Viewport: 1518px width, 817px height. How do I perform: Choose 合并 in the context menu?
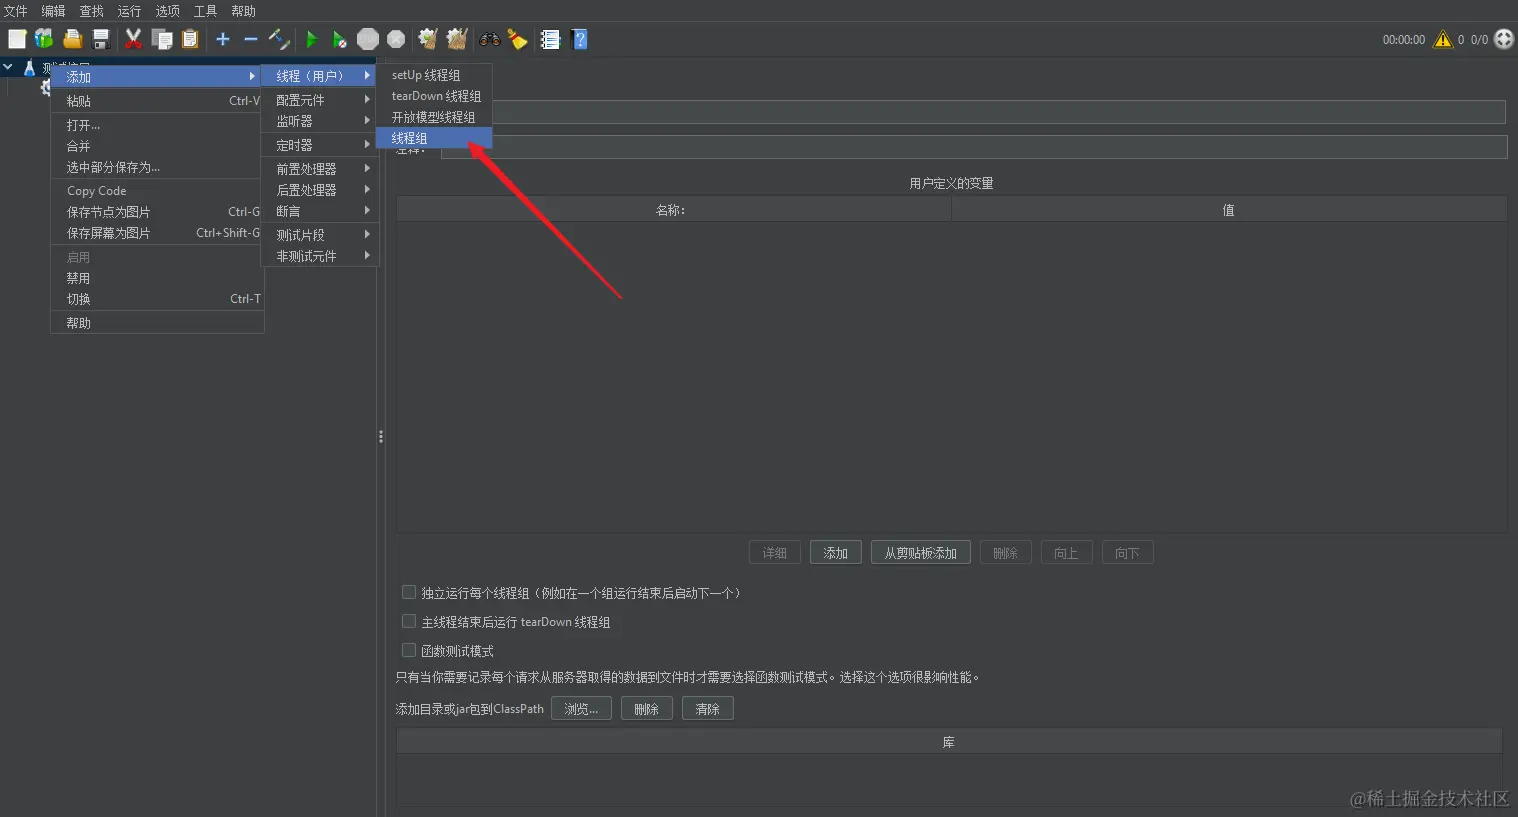157,146
